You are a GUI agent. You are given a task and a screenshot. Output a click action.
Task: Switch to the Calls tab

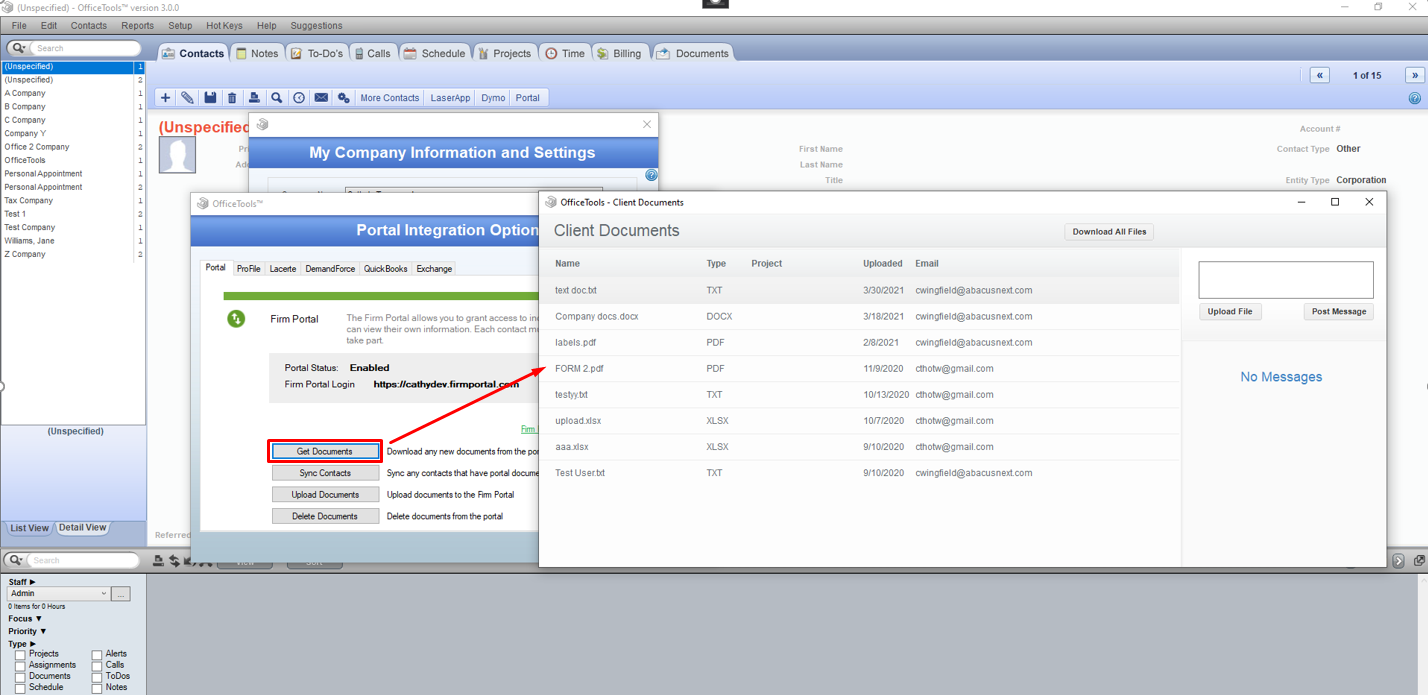pyautogui.click(x=373, y=53)
